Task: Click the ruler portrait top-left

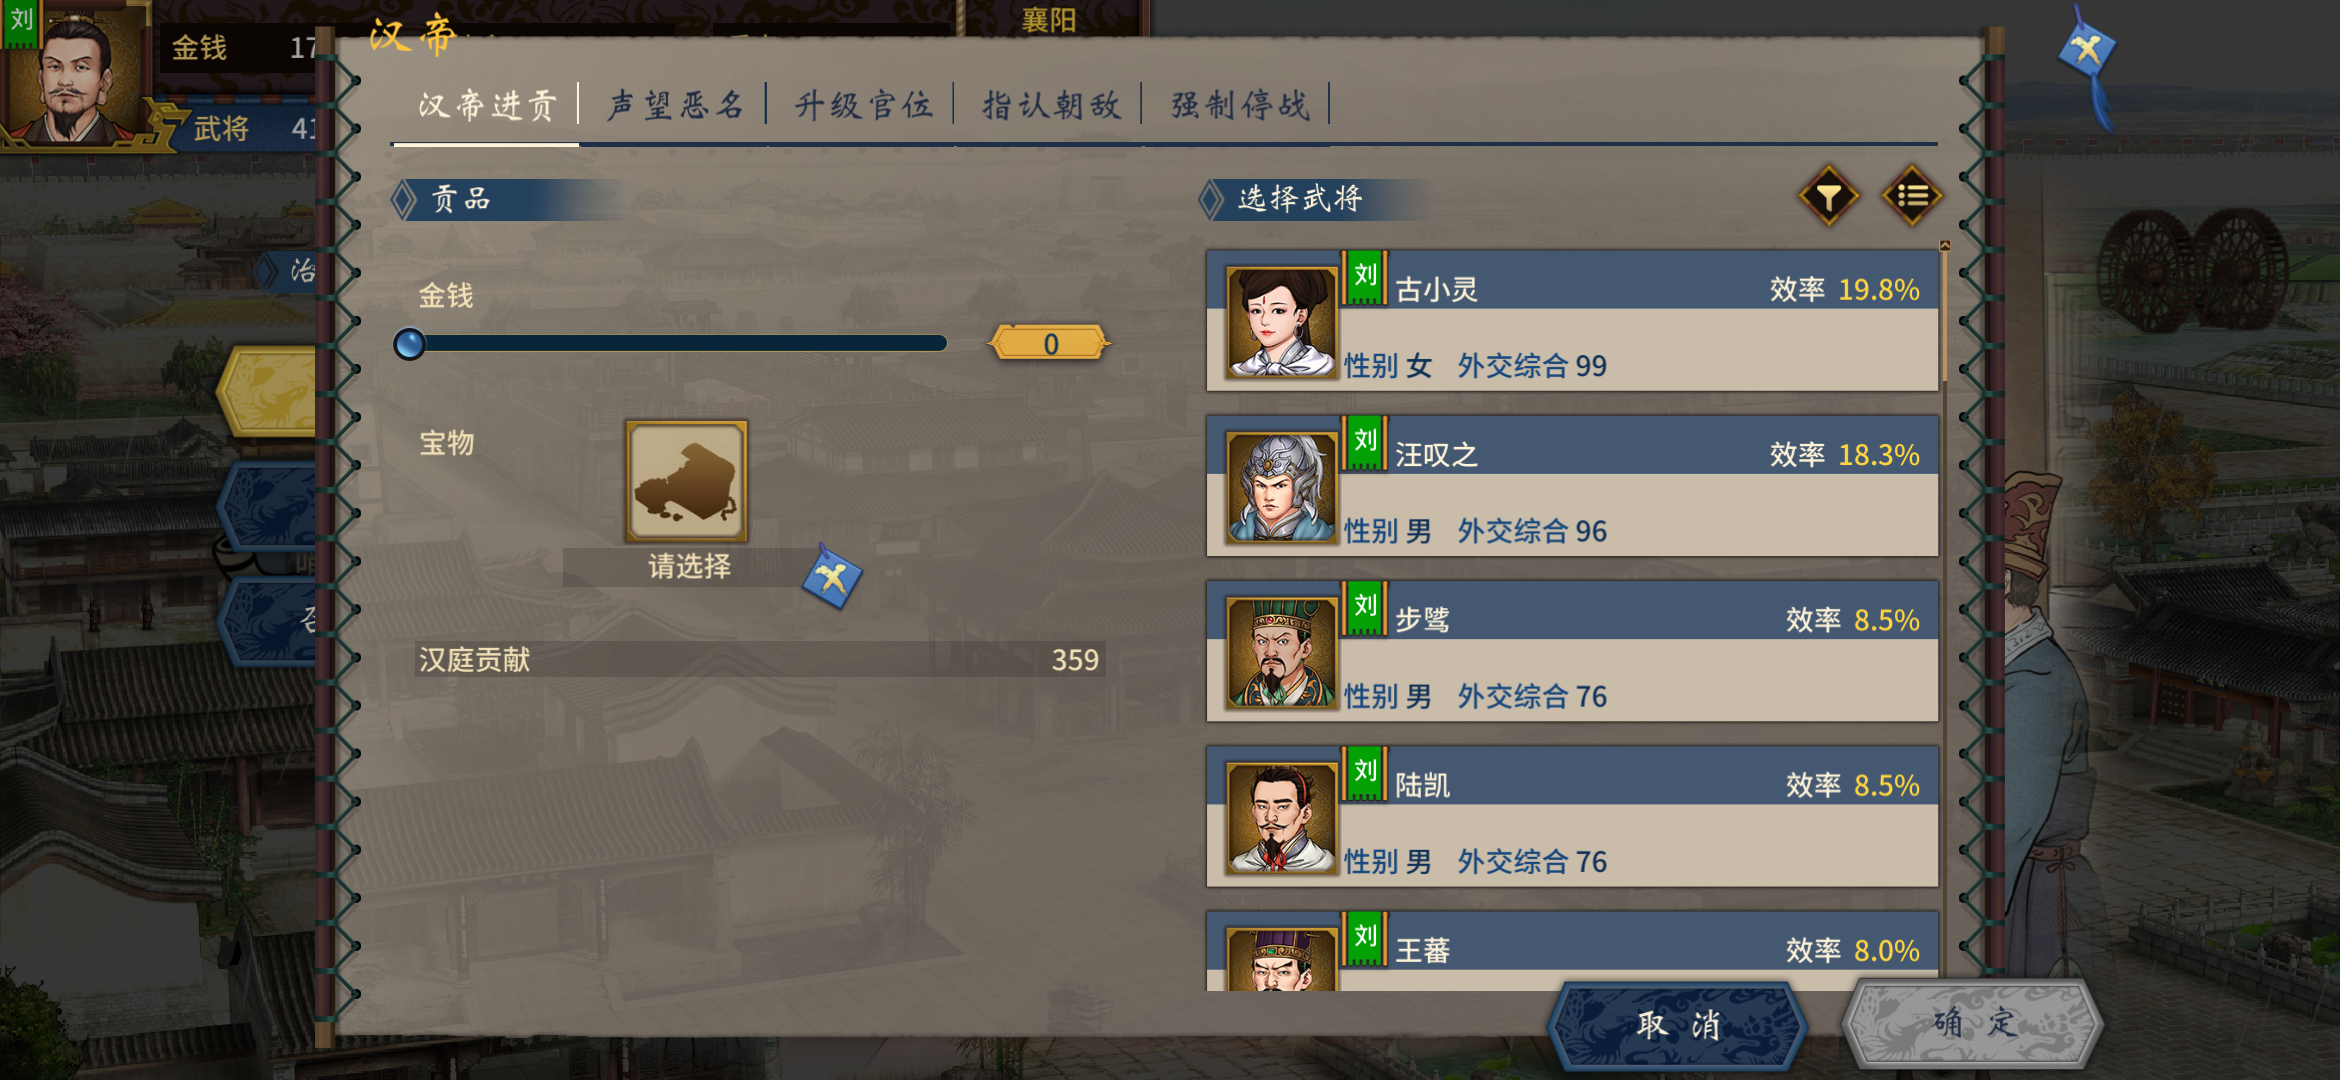Action: coord(70,72)
